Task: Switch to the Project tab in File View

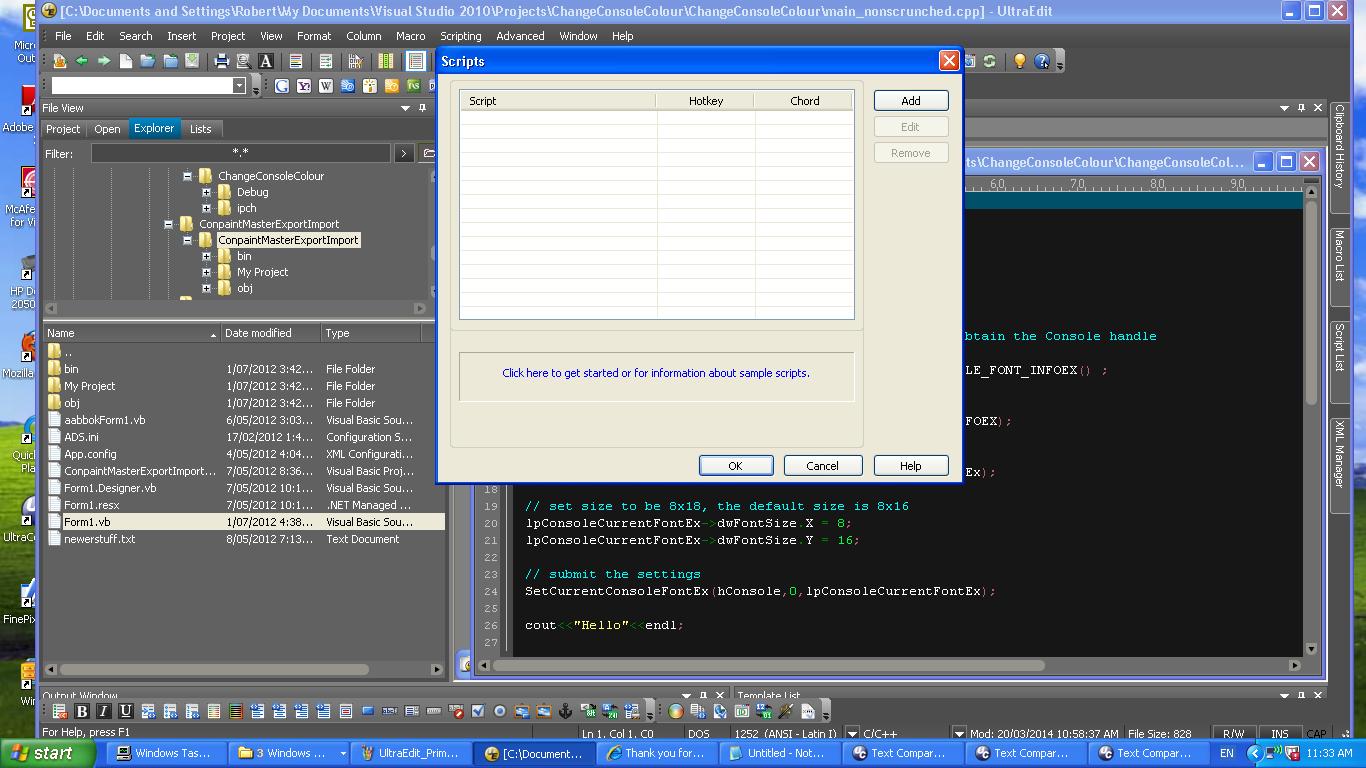Action: [62, 129]
